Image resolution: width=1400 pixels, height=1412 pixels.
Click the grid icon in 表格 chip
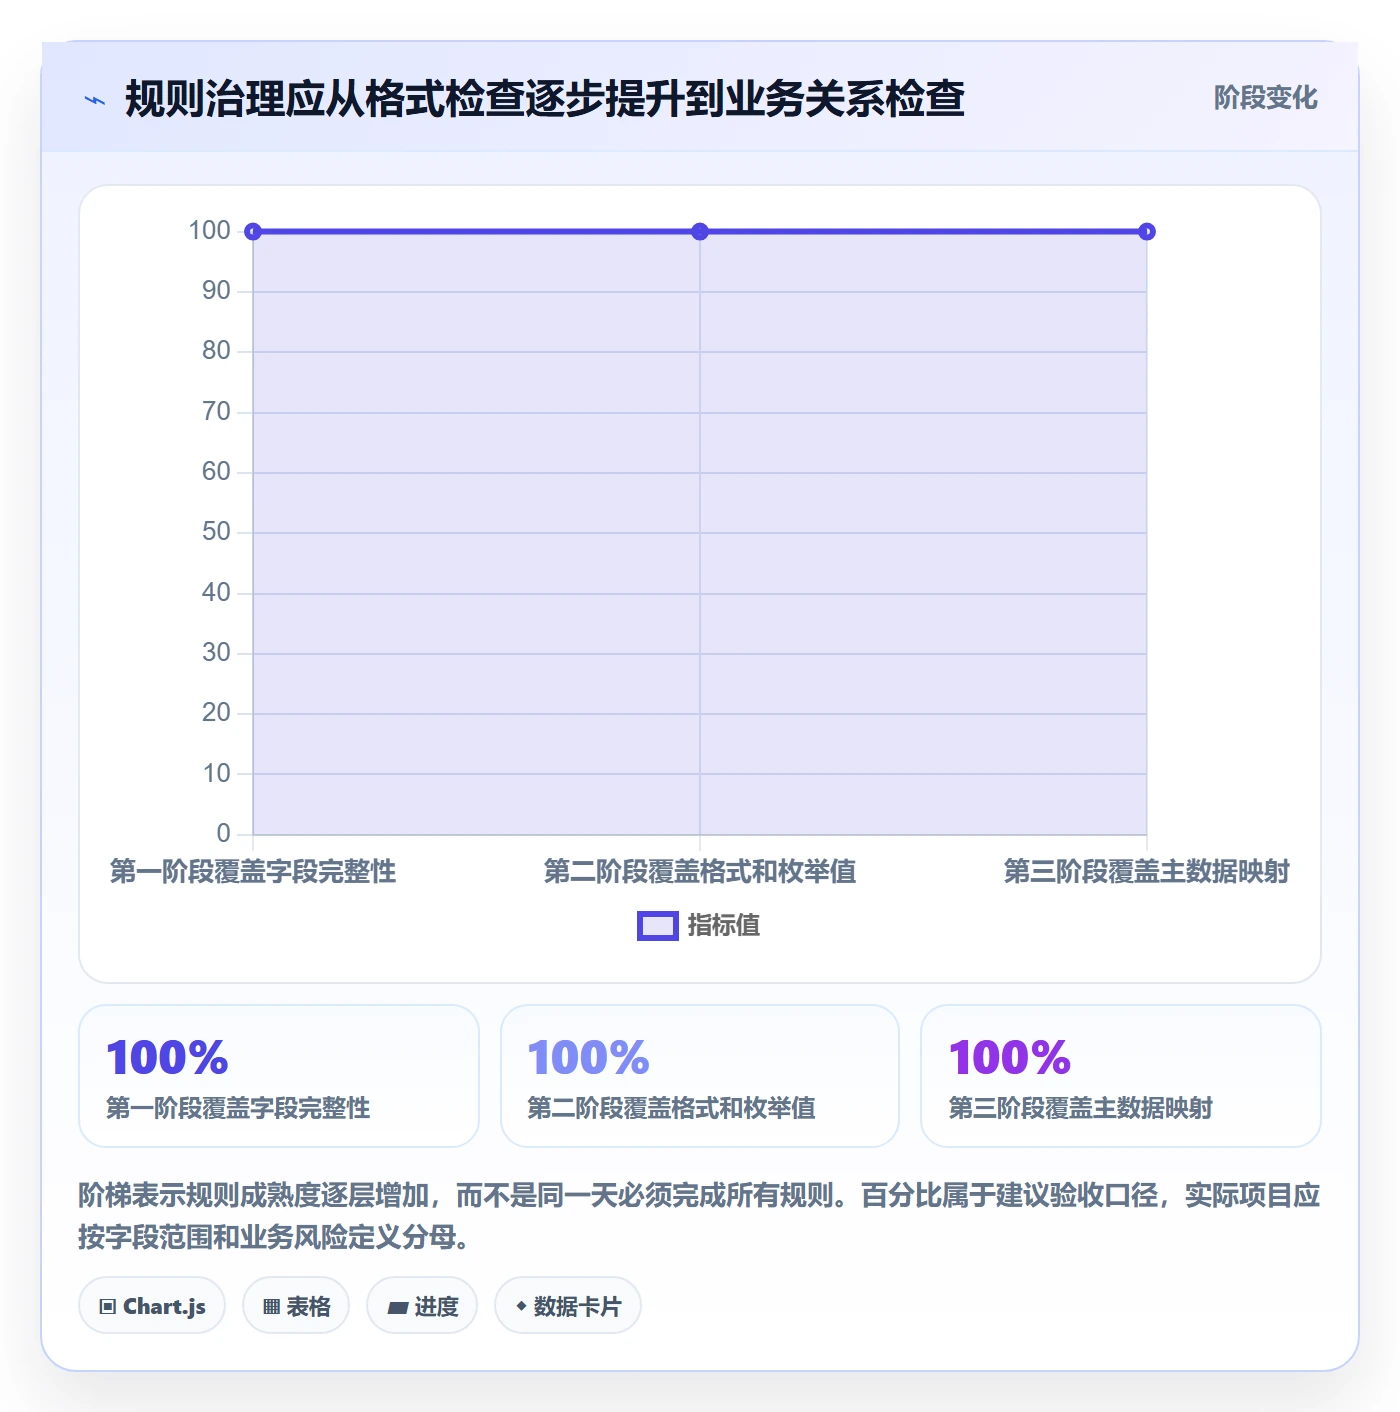point(271,1306)
